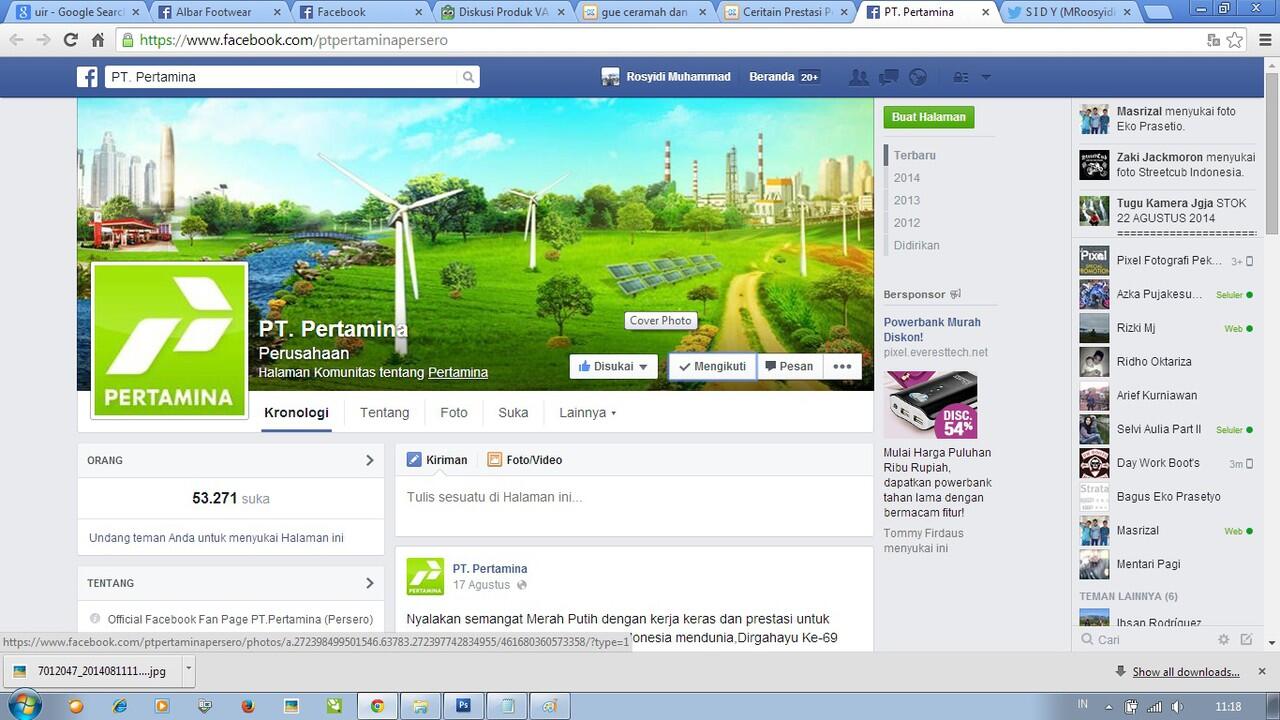Screen dimensions: 1280x720
Task: Go to Beranda home feed
Action: point(771,77)
